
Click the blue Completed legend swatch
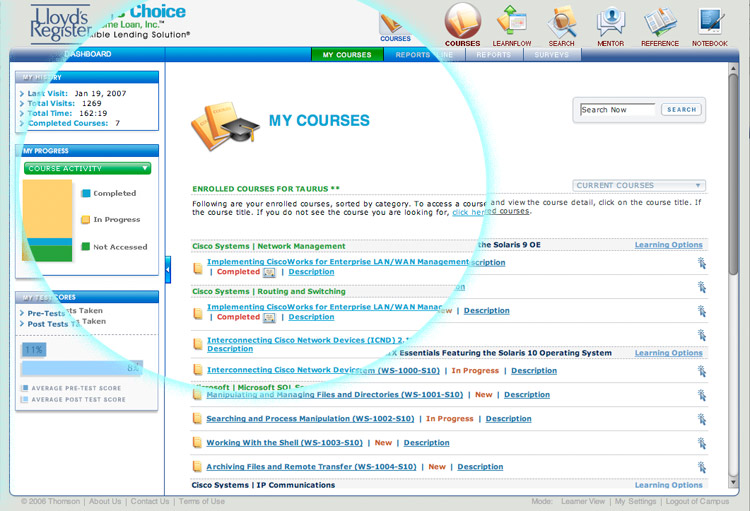tap(86, 193)
